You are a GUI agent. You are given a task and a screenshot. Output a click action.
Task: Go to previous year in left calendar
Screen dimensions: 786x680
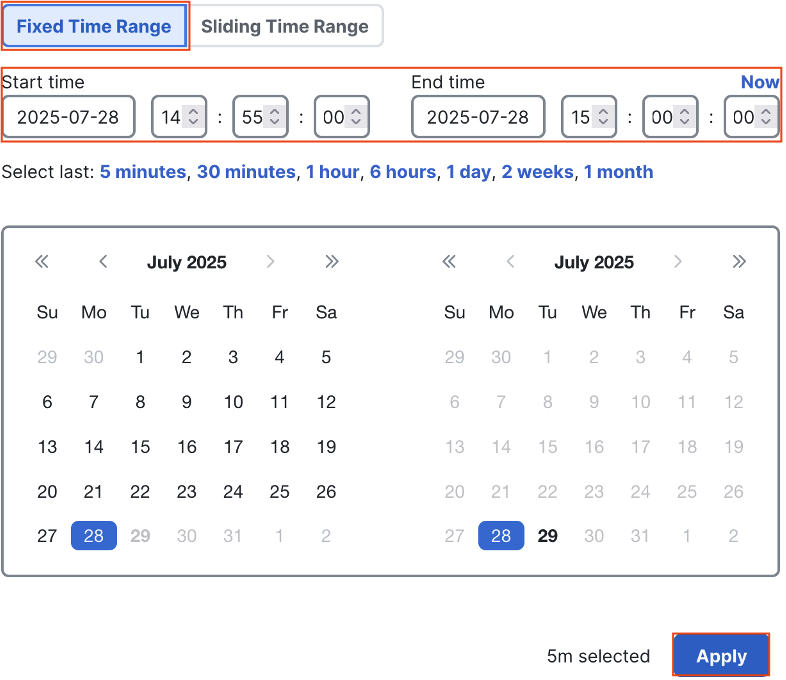pos(42,262)
